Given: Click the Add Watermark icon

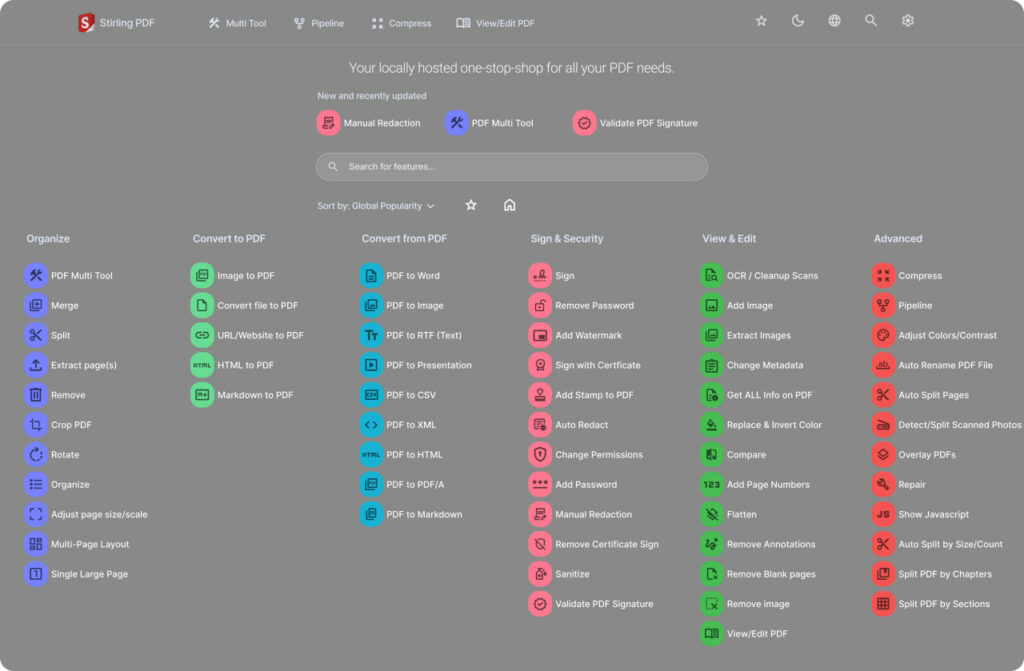Looking at the screenshot, I should pos(540,335).
